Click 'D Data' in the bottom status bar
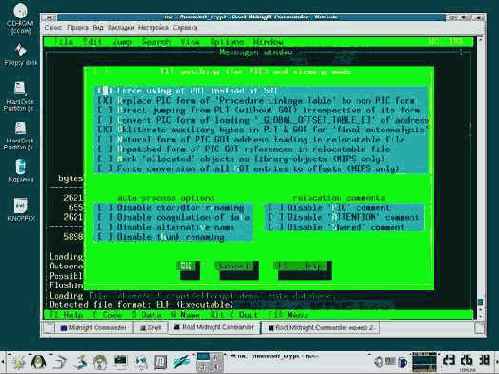 [x=147, y=315]
